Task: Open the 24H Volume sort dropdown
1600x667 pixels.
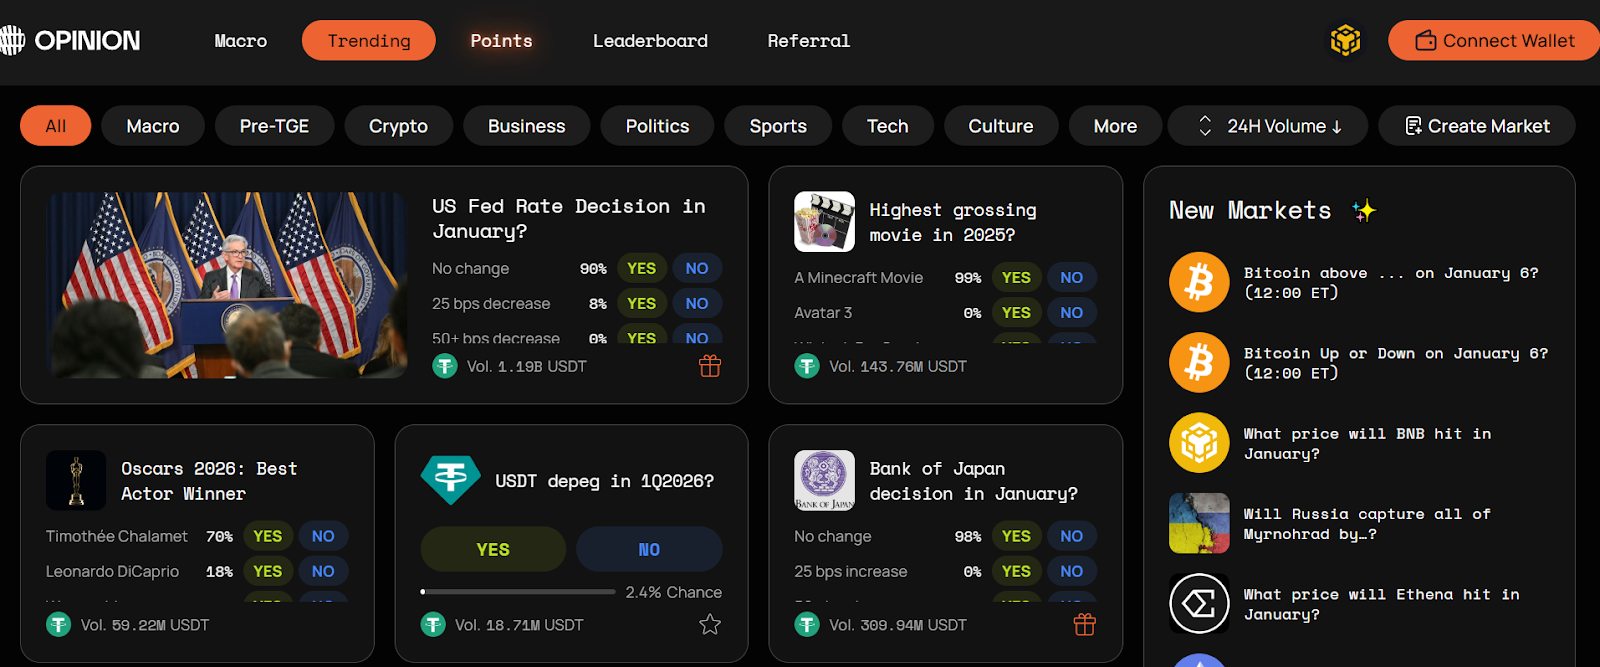Action: (1270, 126)
